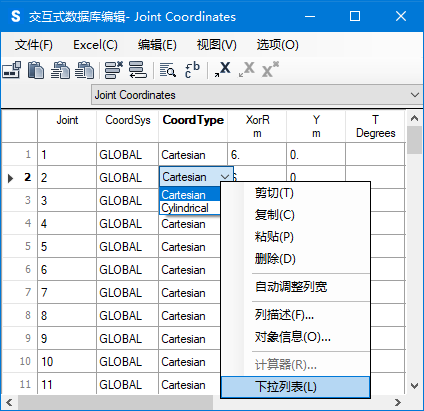Click the first toolbar icon with table windows
Image resolution: width=424 pixels, height=411 pixels.
pyautogui.click(x=12, y=70)
